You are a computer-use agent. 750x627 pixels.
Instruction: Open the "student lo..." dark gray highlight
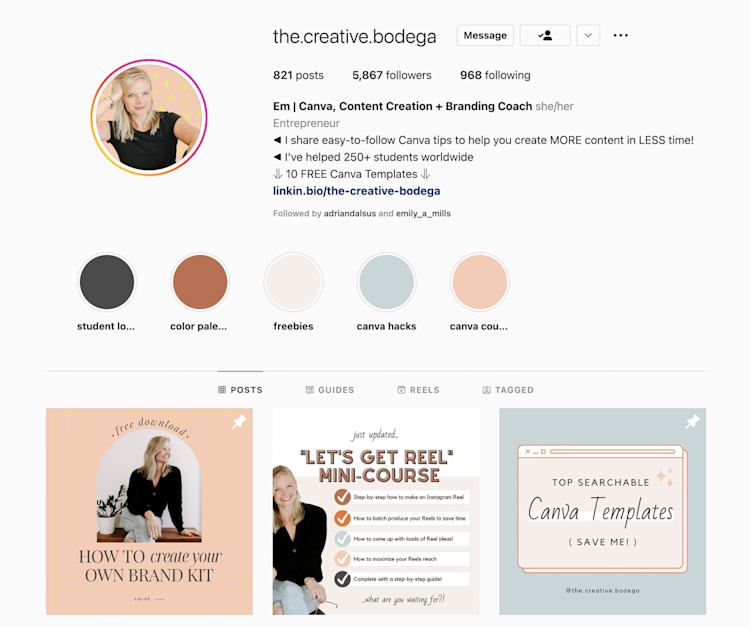[107, 282]
